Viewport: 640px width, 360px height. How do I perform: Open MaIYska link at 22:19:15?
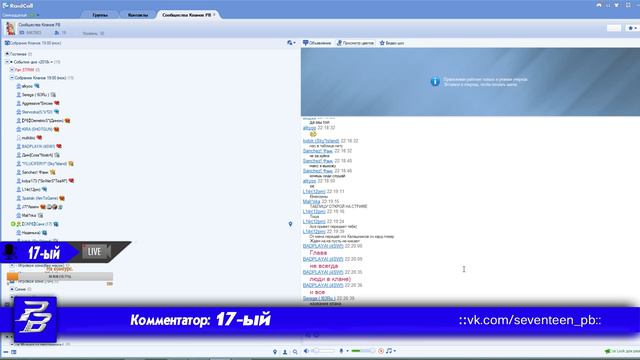click(311, 201)
